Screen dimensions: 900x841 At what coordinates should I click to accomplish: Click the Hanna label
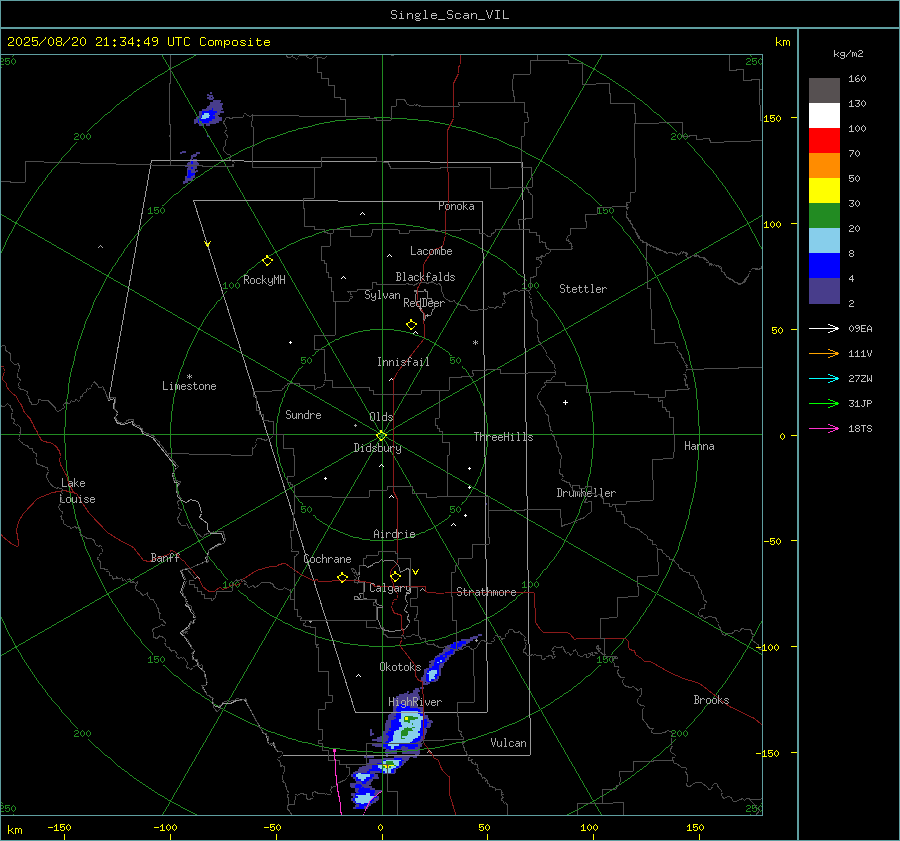click(699, 446)
